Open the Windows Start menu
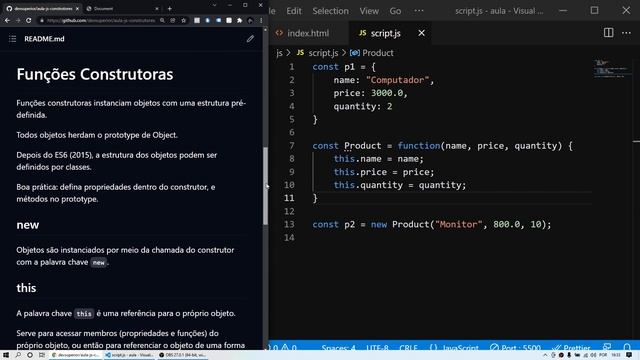Viewport: 640px width, 360px height. tap(6, 355)
